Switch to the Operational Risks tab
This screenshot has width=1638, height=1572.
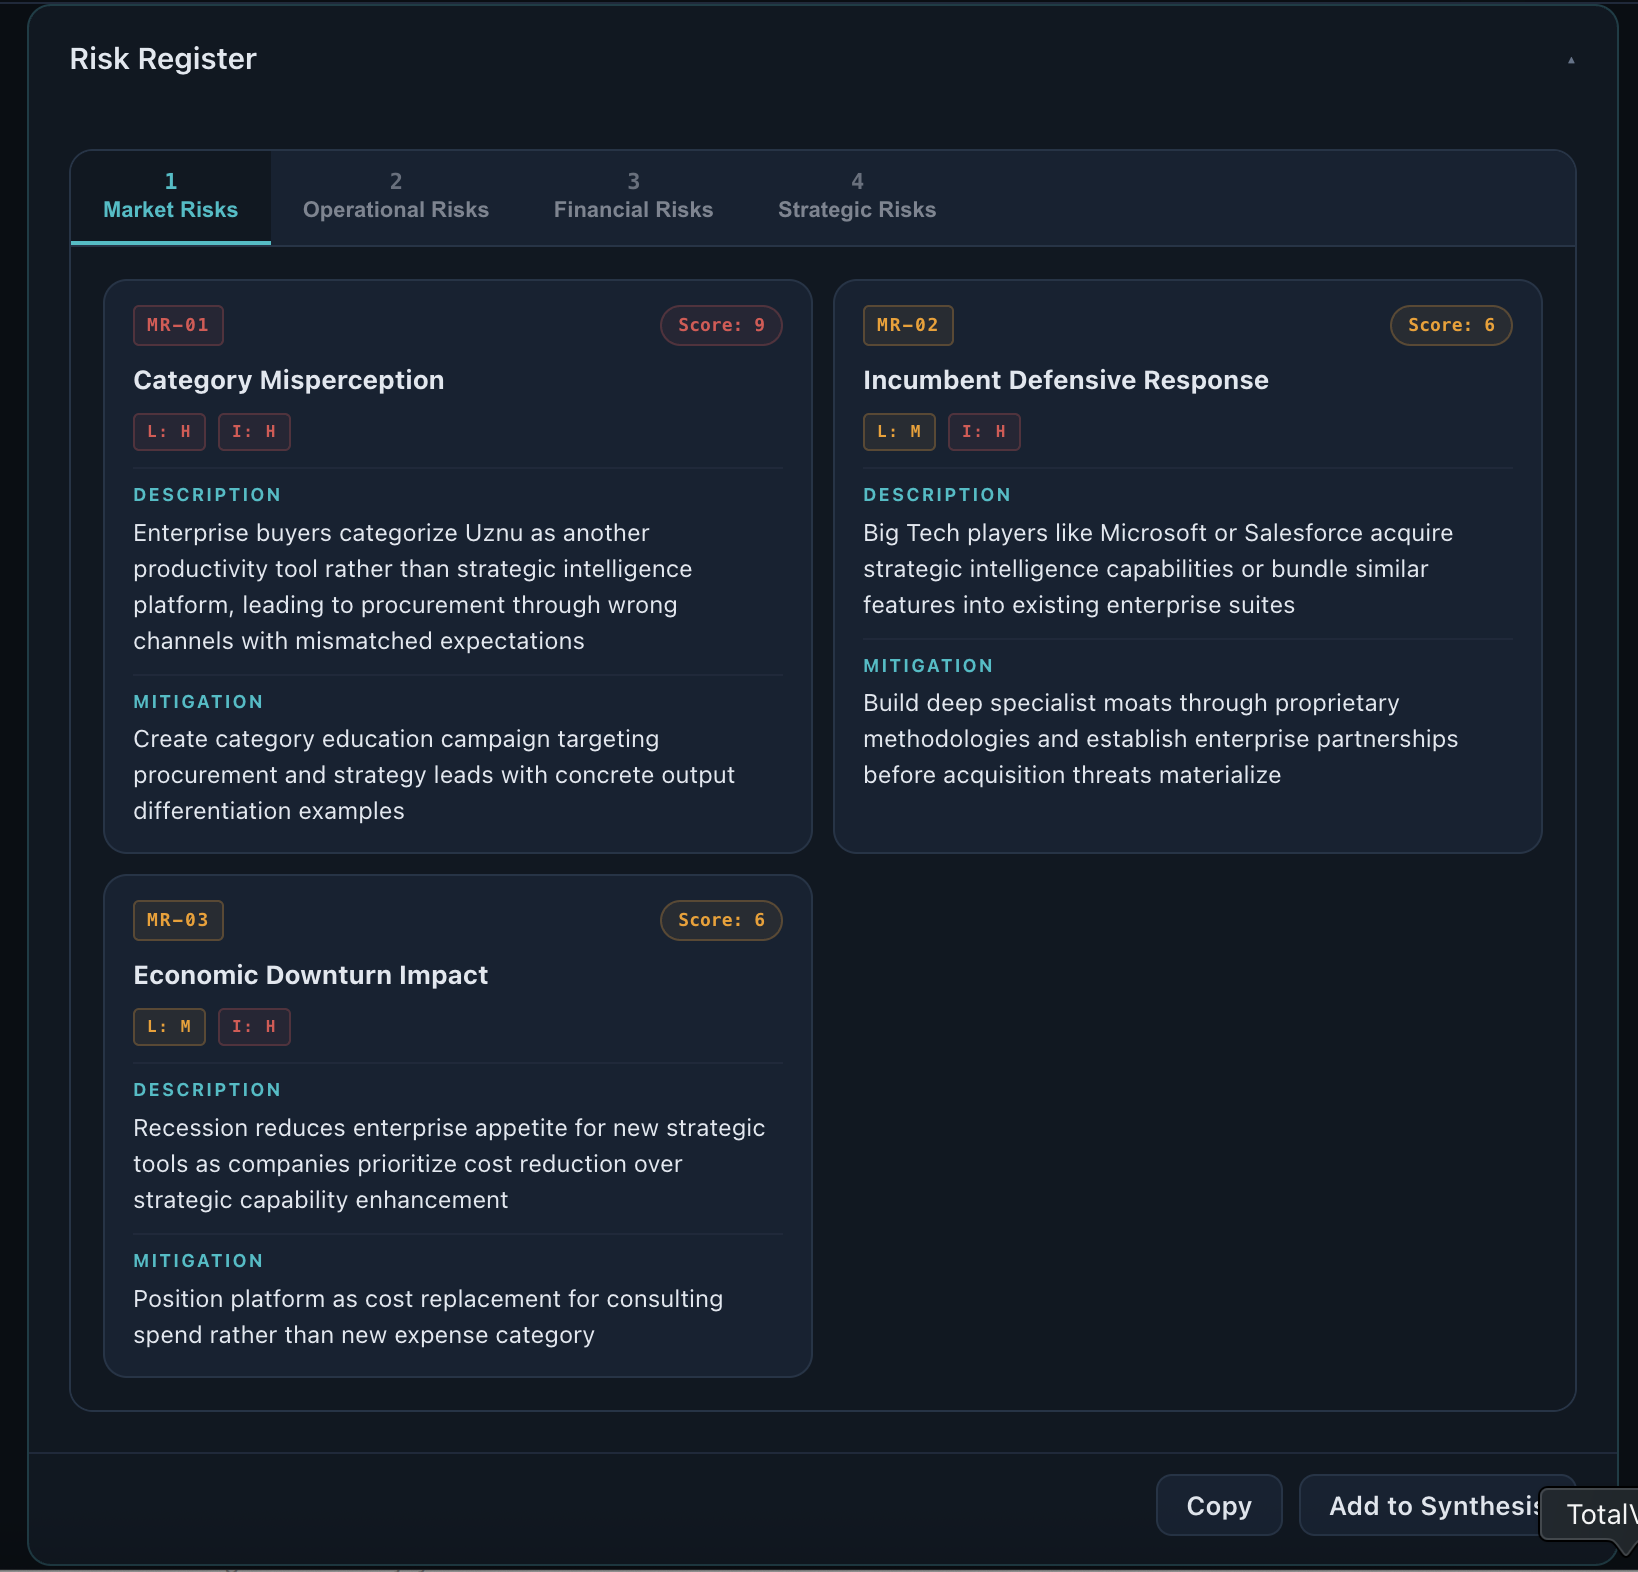[396, 197]
